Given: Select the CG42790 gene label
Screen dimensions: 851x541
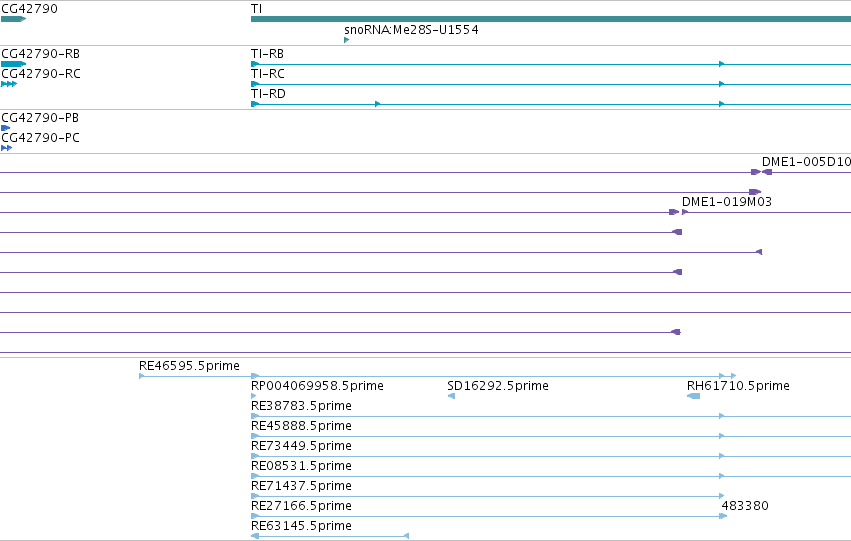Looking at the screenshot, I should pos(29,9).
